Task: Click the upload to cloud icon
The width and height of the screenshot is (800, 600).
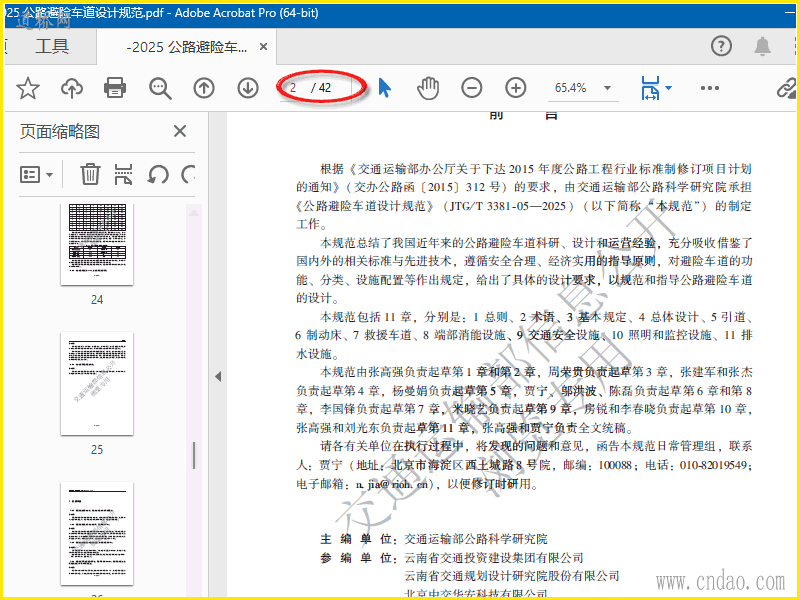Action: (x=72, y=88)
